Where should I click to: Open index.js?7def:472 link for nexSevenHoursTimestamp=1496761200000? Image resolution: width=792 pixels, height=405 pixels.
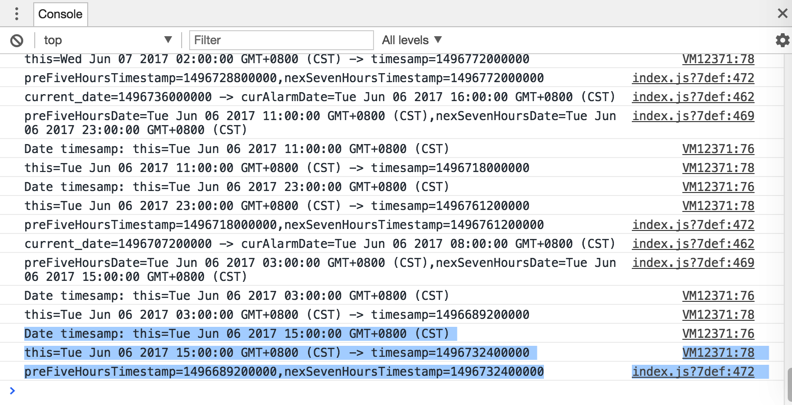click(693, 225)
